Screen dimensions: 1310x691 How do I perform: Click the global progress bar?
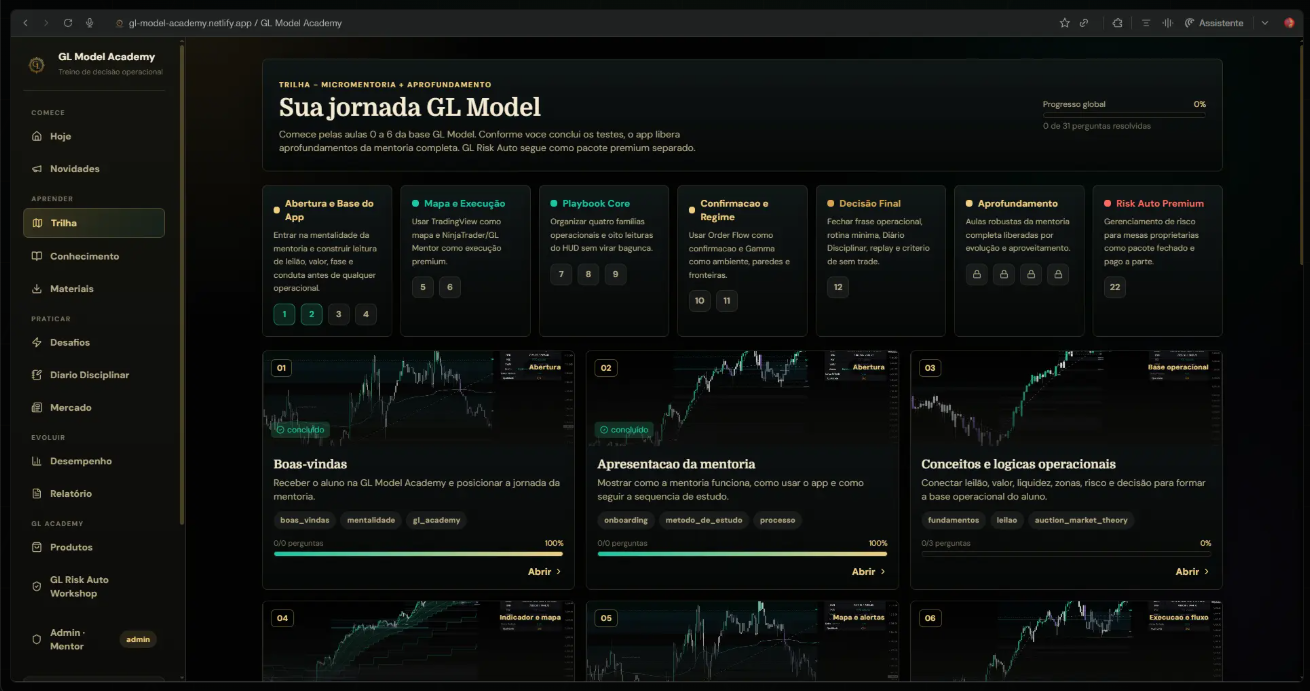click(1124, 115)
